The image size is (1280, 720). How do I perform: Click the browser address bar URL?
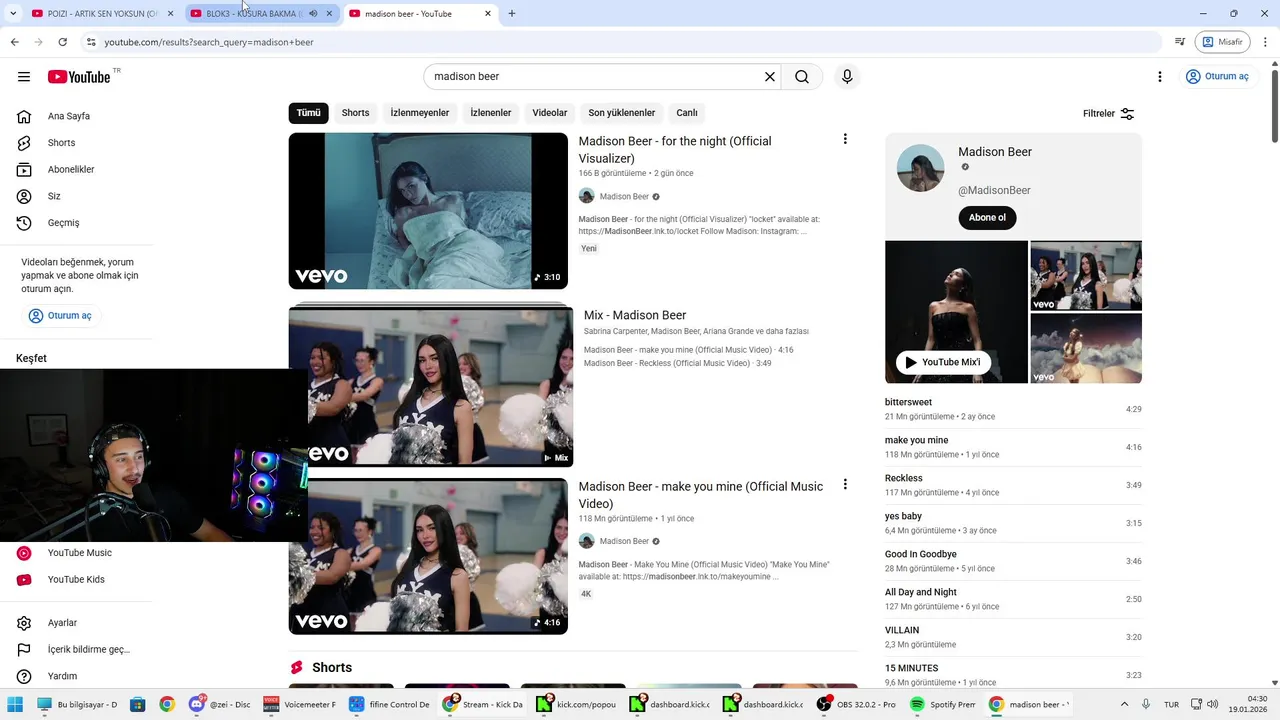click(209, 42)
